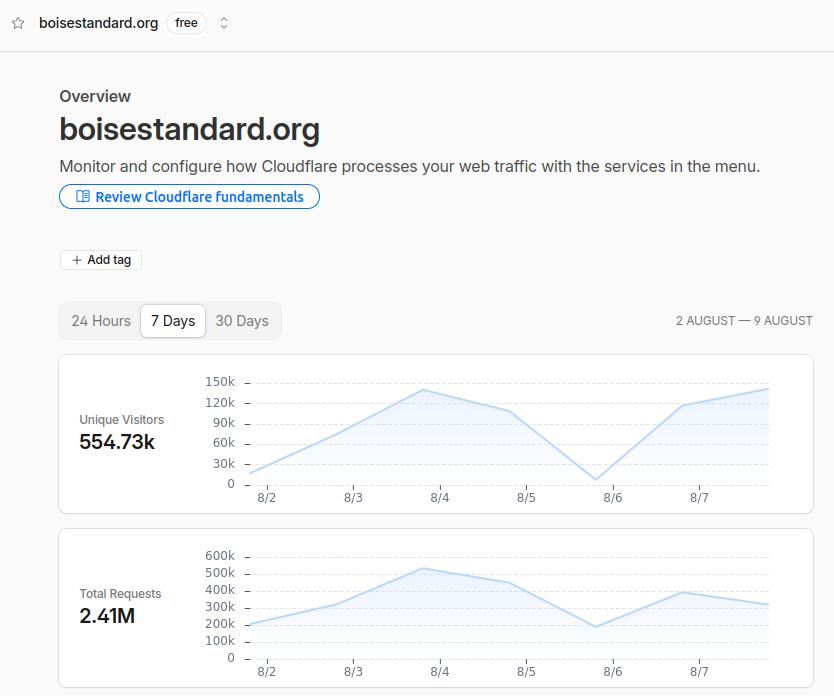The image size is (834, 696).
Task: Click 8/6 tick in Unique Visitors chart
Action: click(613, 498)
